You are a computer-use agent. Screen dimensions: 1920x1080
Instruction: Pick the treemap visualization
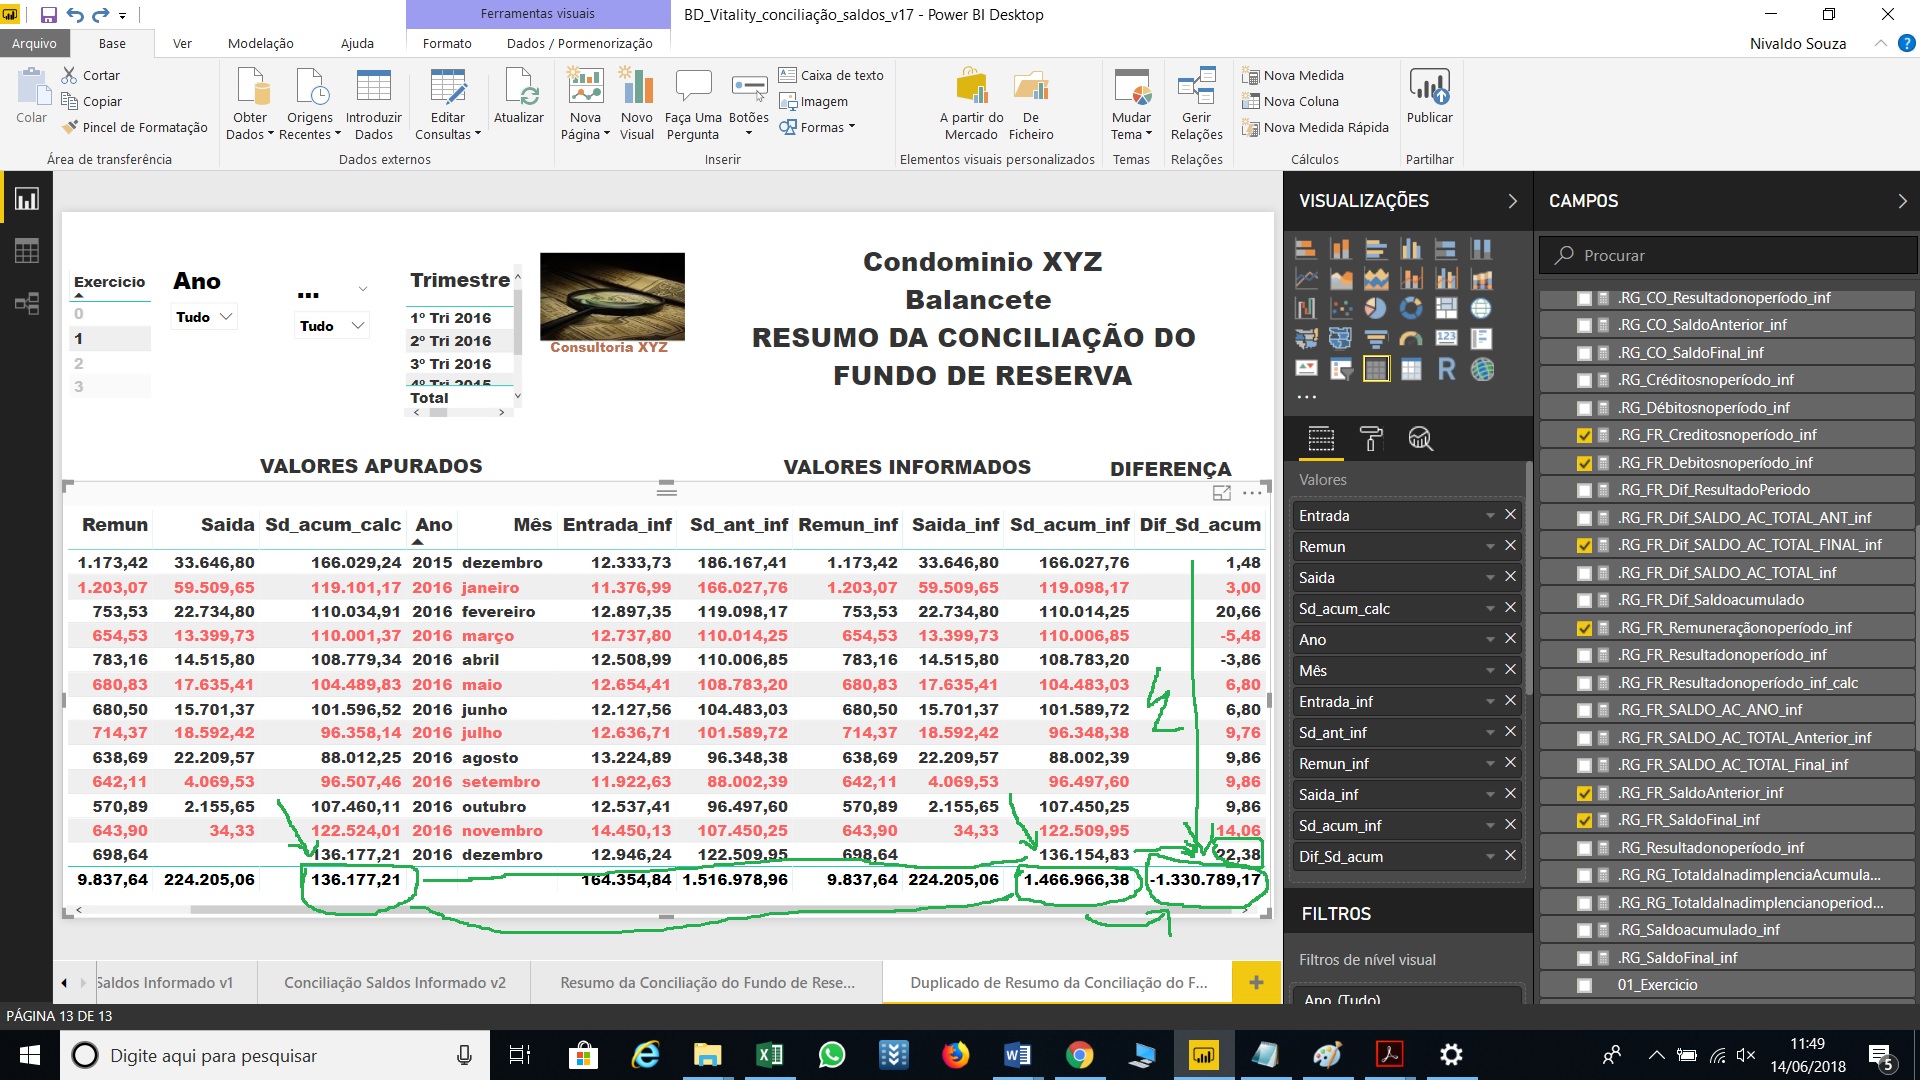[x=1447, y=309]
